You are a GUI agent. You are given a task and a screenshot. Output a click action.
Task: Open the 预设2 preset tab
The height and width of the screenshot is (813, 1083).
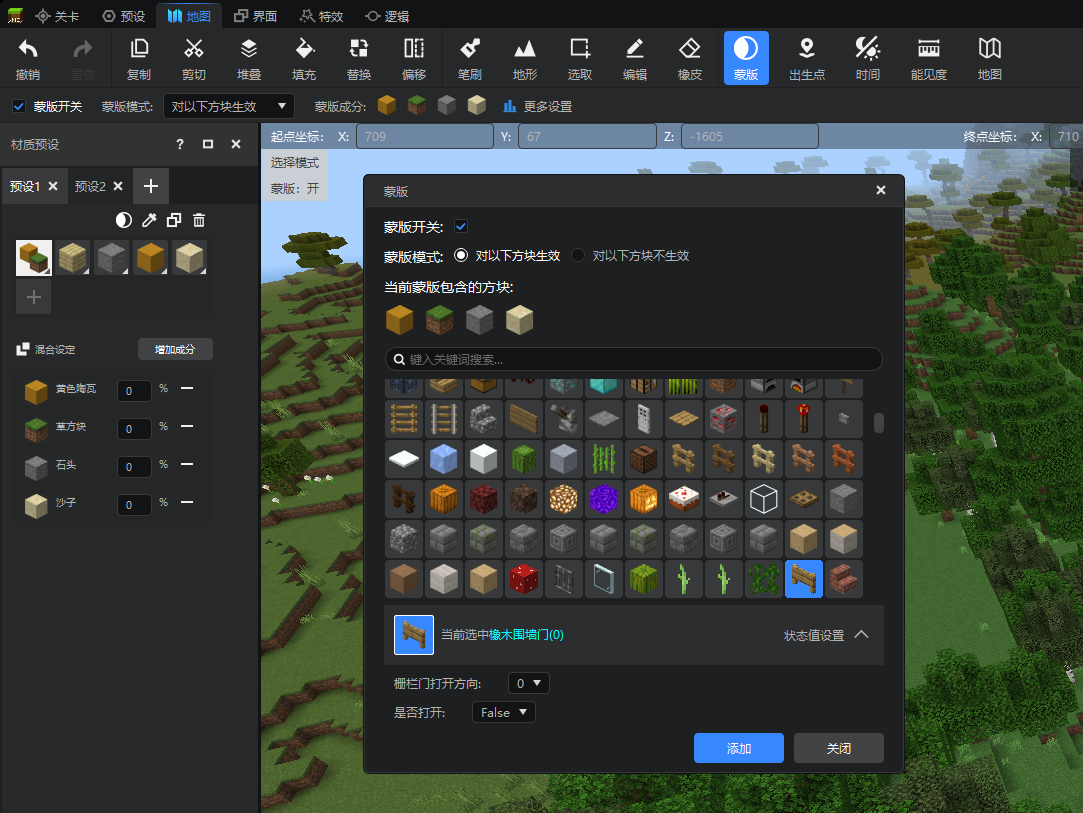[x=90, y=186]
